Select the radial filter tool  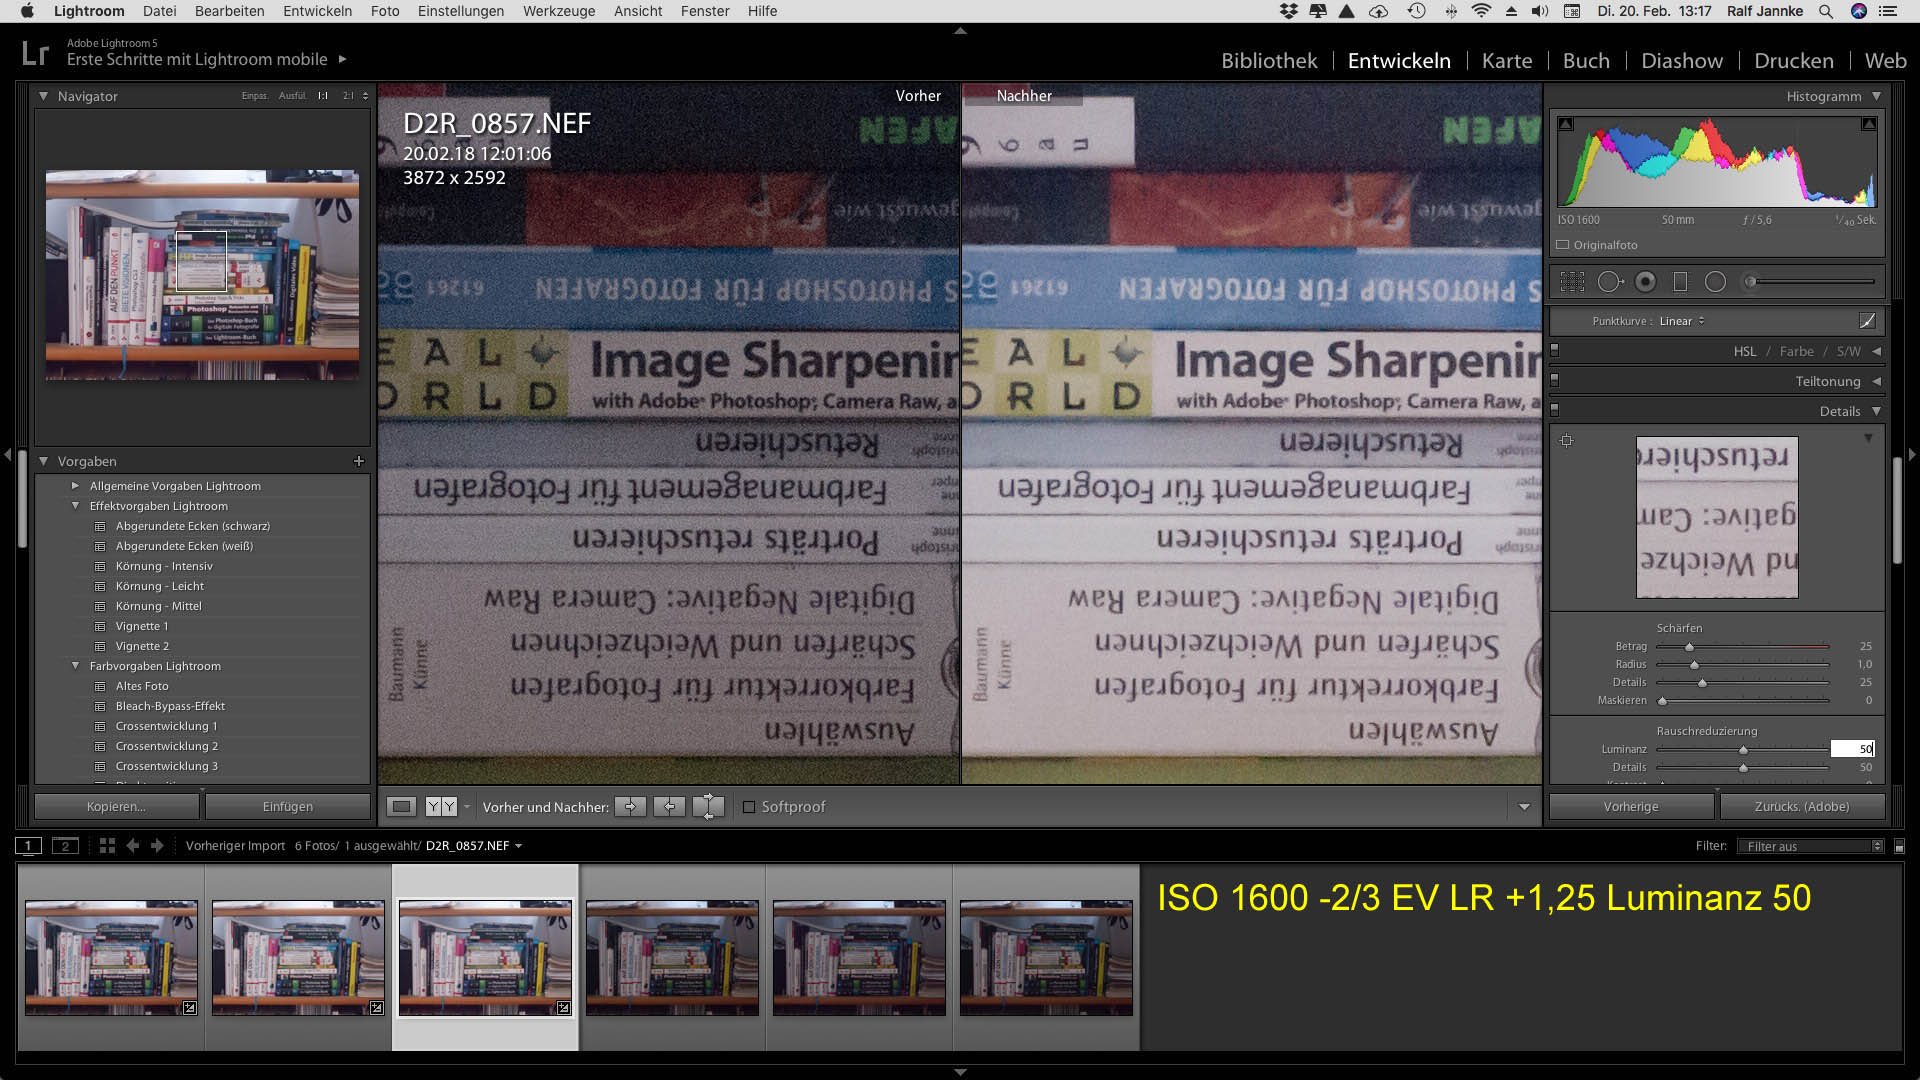1715,282
